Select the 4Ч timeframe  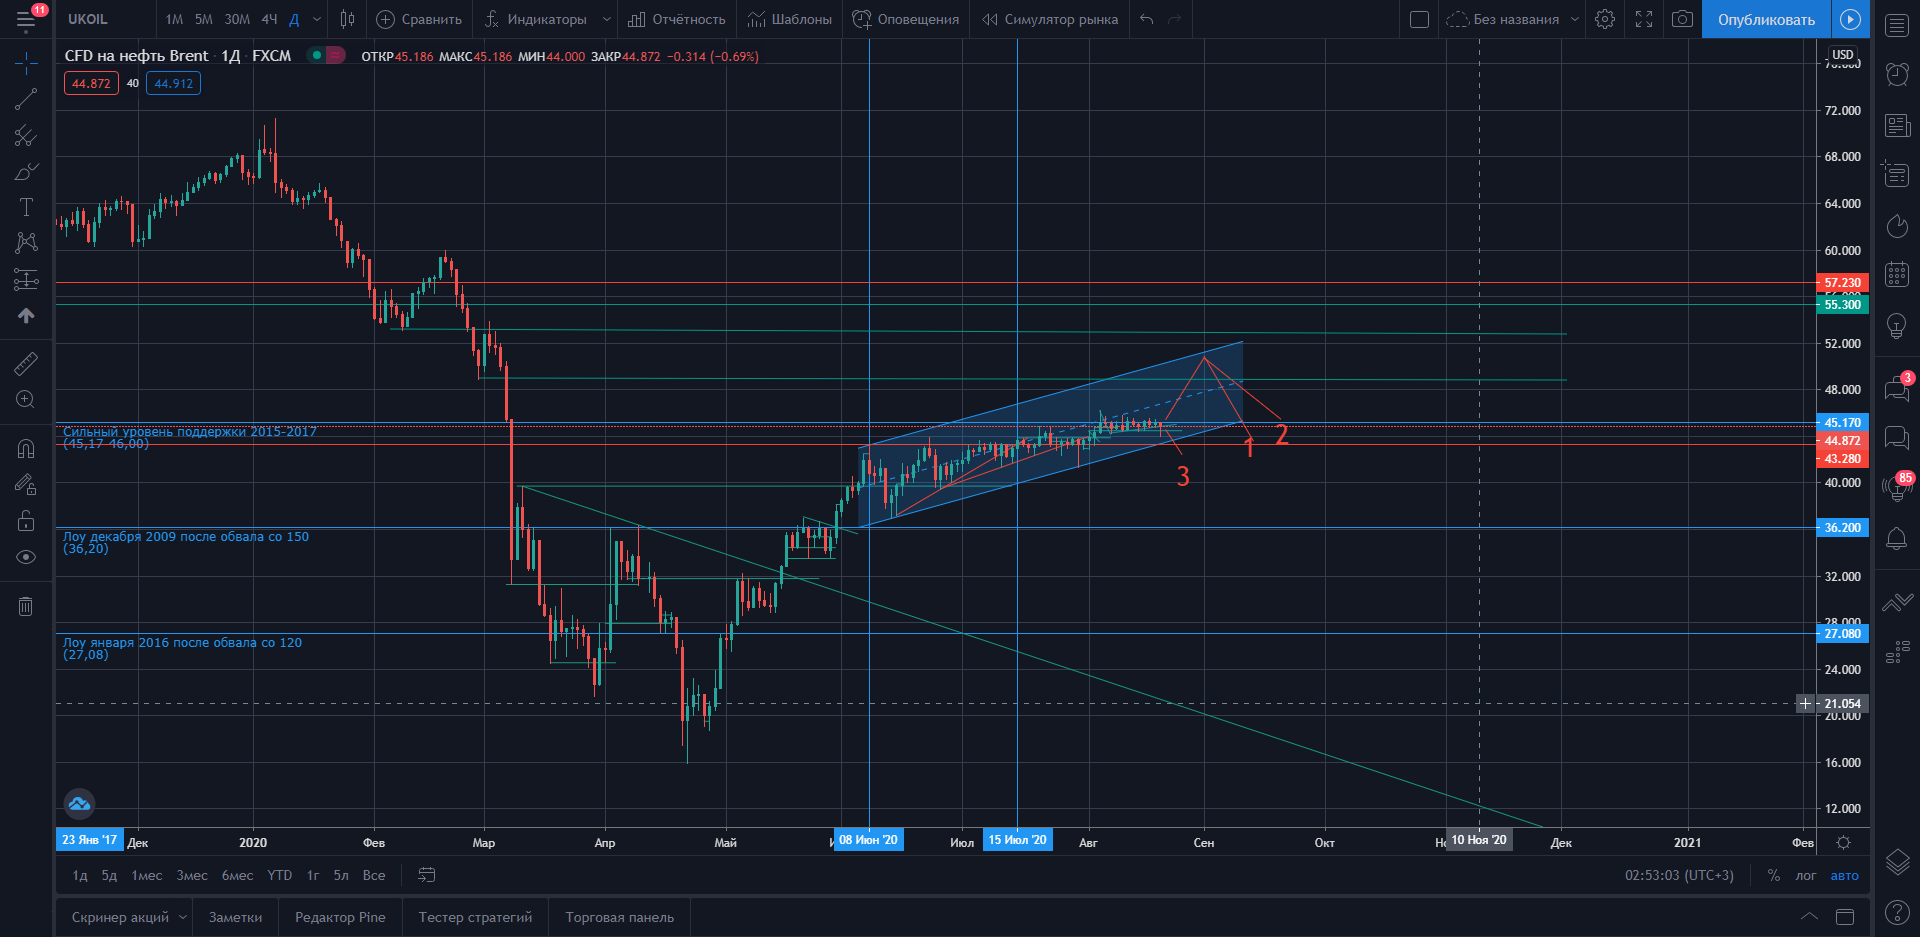click(269, 19)
